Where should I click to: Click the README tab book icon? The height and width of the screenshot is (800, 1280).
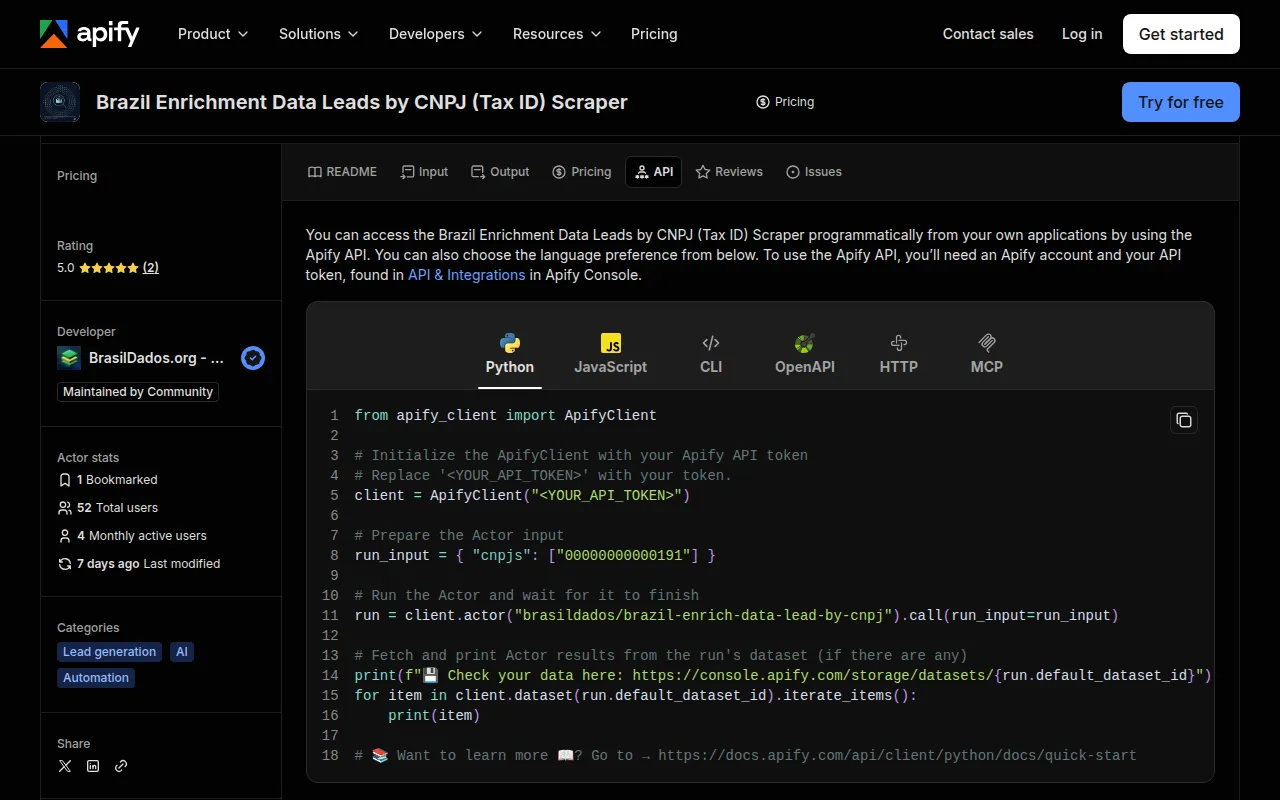click(315, 172)
